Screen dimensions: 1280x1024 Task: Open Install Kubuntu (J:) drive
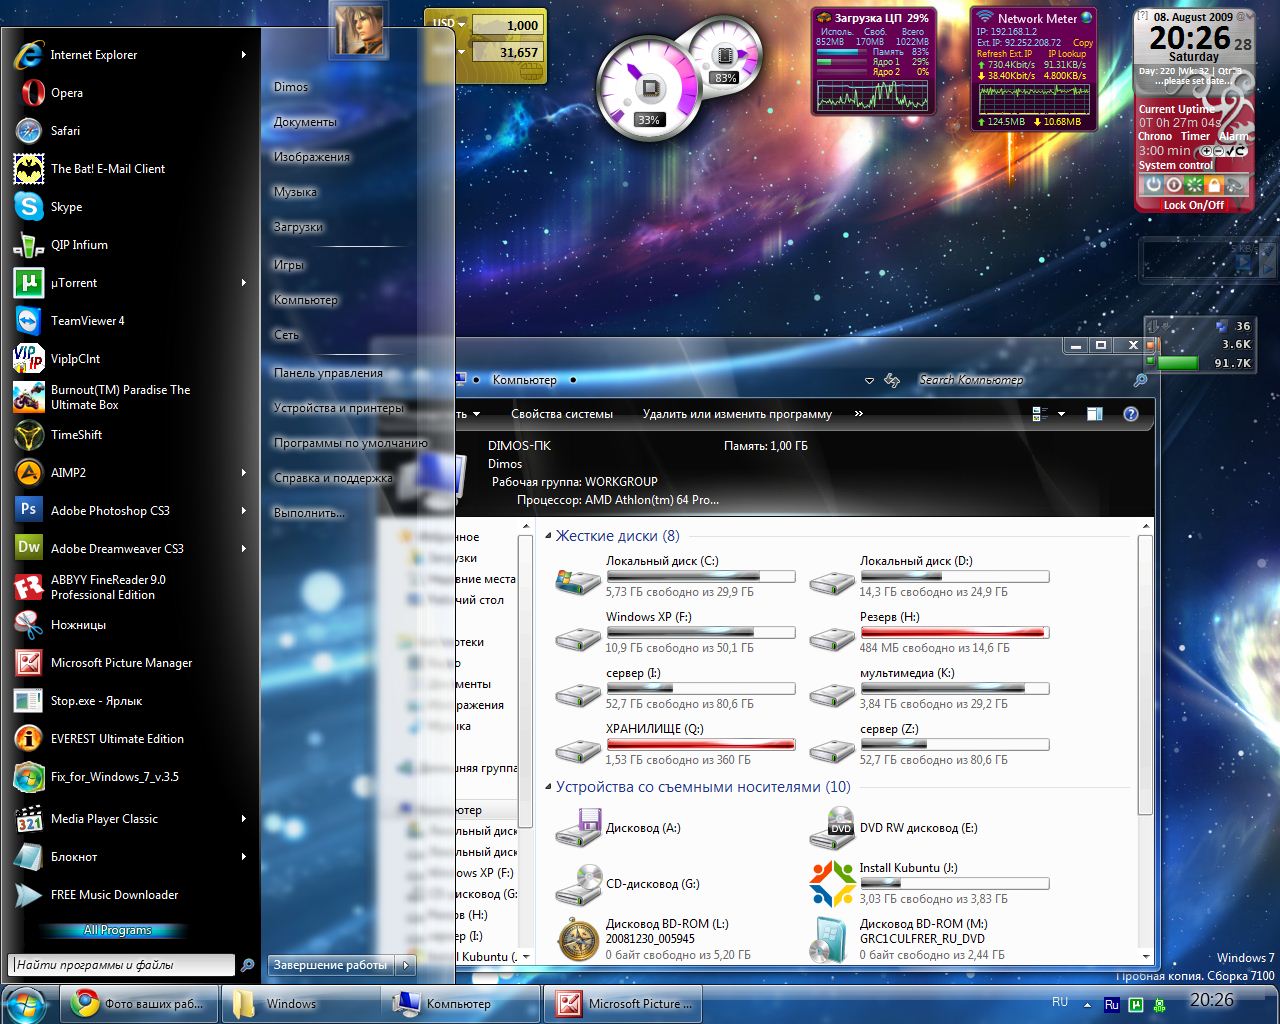928,883
